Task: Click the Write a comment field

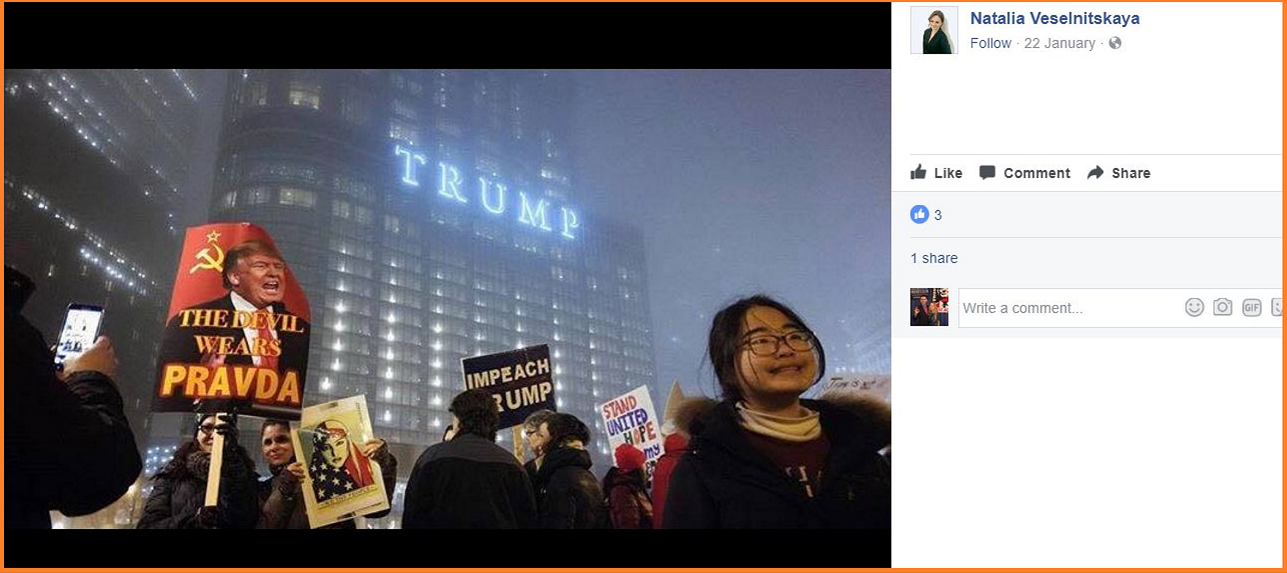Action: tap(1070, 308)
